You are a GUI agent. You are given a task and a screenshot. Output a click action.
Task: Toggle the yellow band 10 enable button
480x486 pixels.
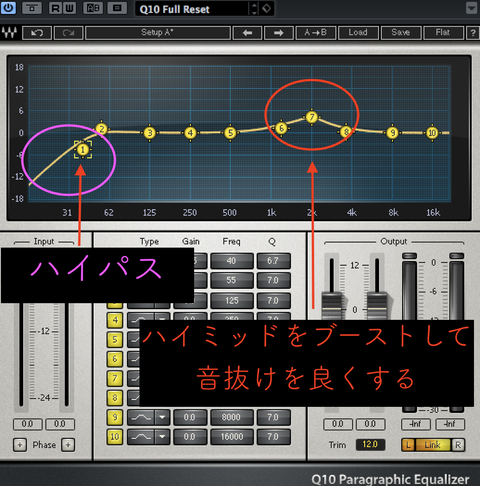point(115,437)
